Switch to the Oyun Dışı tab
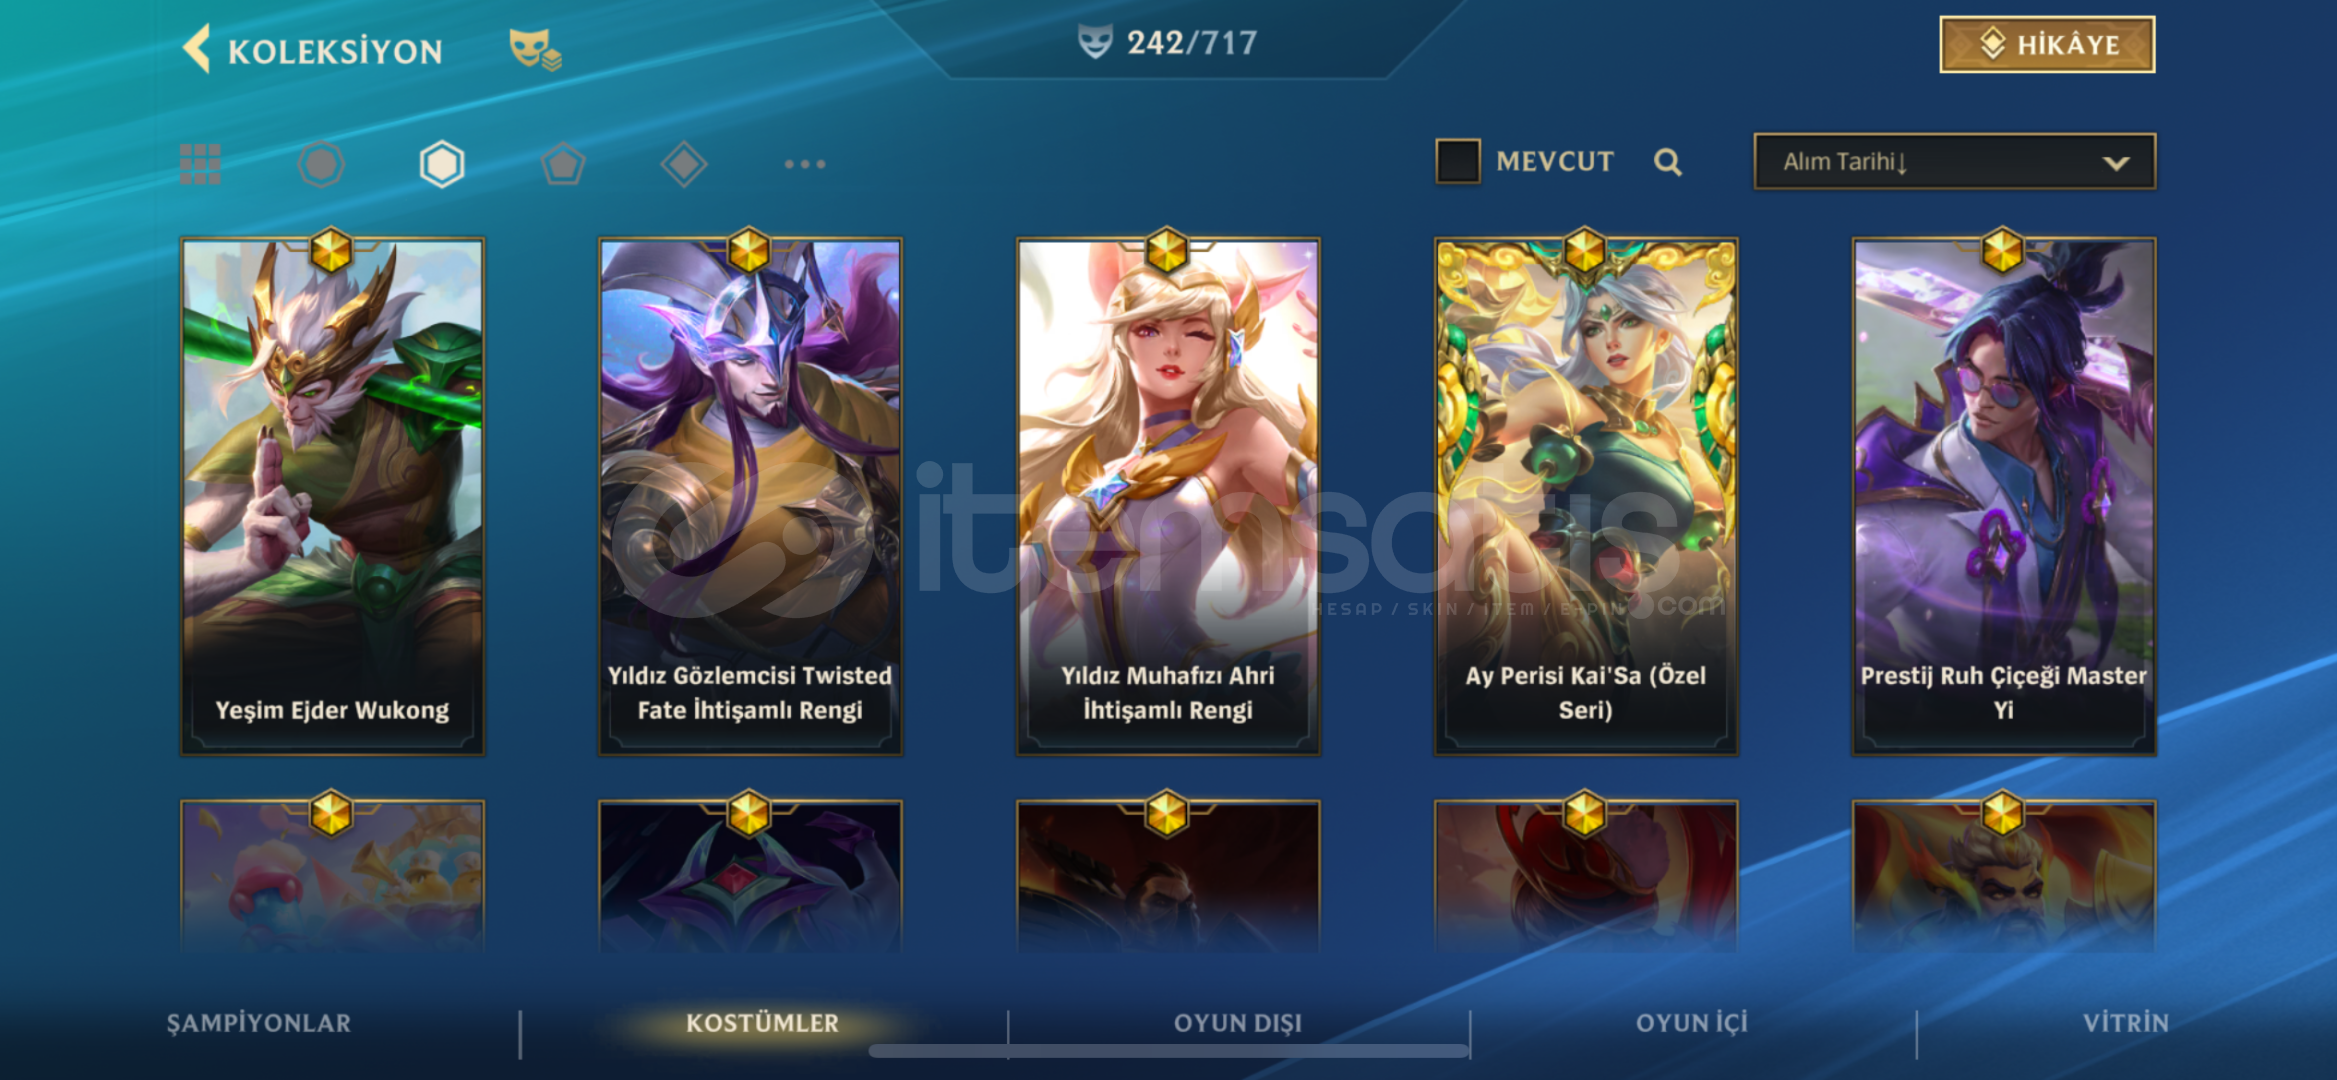Viewport: 2337px width, 1080px height. point(1238,1023)
